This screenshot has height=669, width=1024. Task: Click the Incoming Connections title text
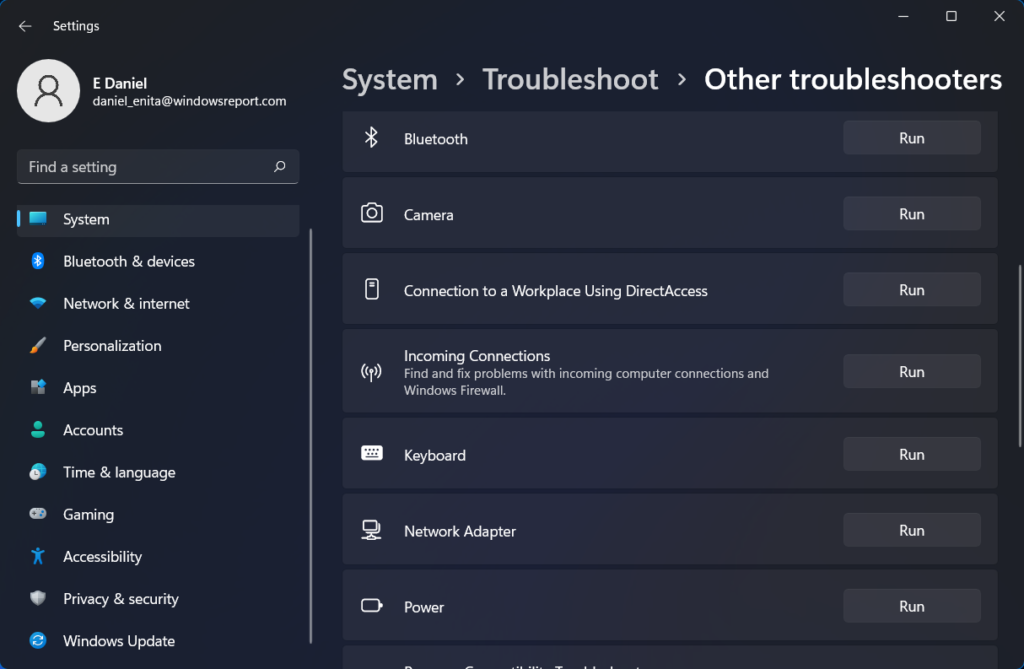[477, 356]
